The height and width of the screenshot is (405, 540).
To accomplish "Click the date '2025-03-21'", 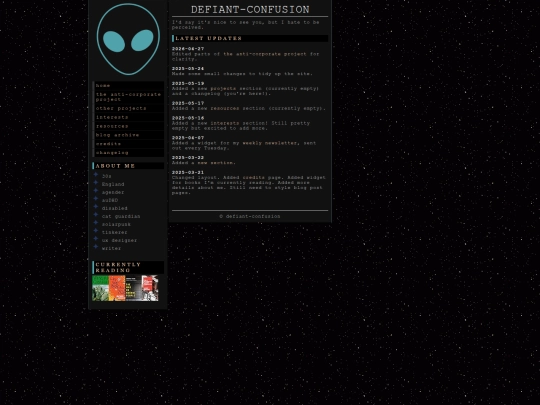I will [188, 173].
